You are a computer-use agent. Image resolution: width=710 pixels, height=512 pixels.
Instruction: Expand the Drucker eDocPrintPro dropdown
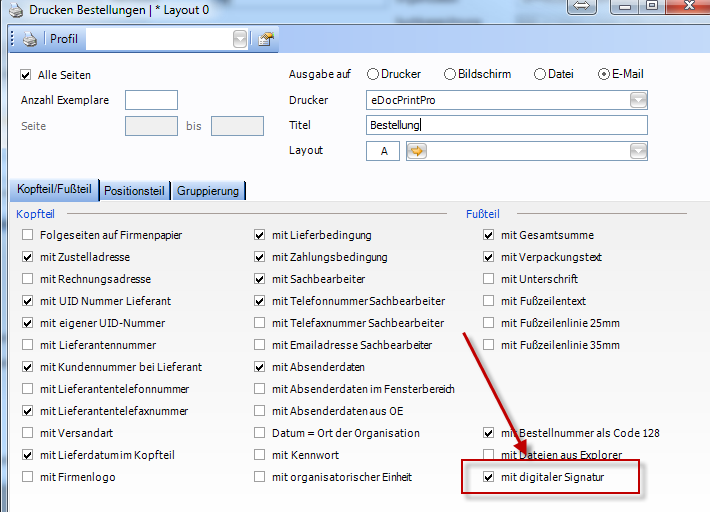(x=638, y=100)
